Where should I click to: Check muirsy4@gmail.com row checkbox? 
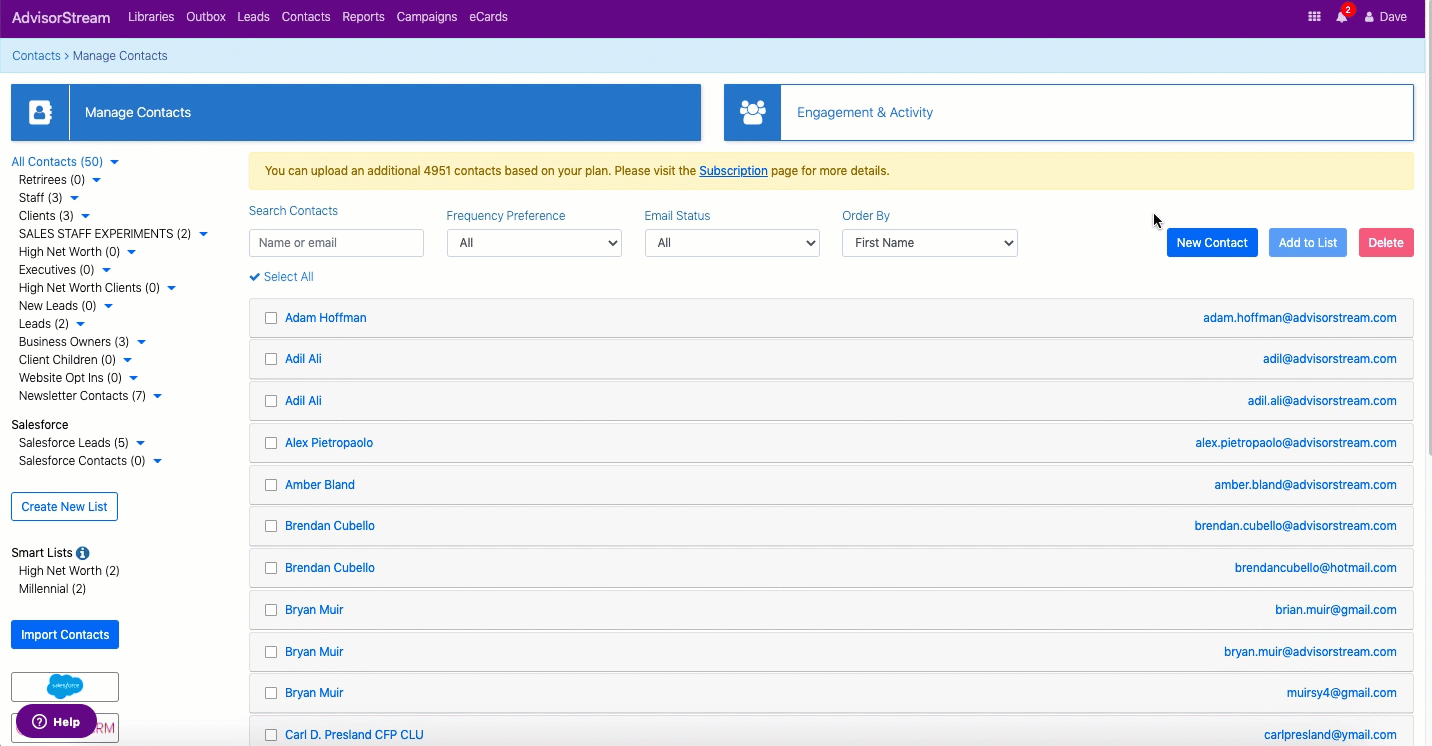[271, 693]
